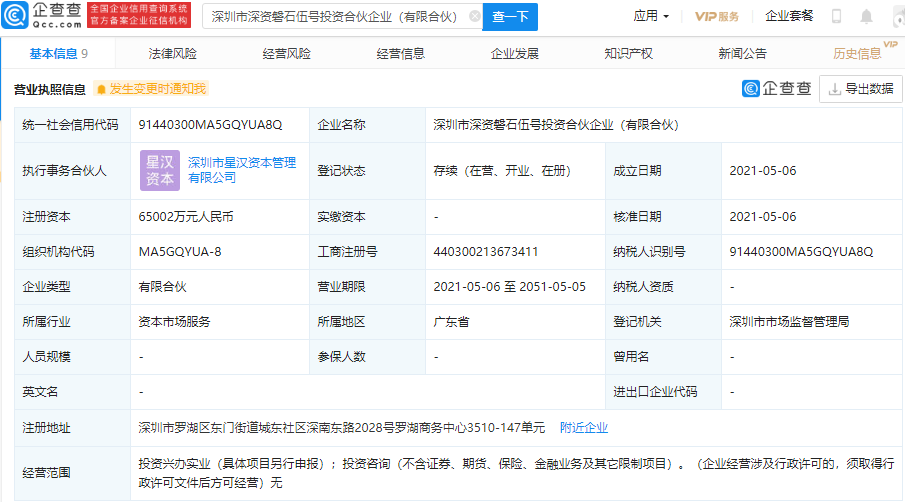
Task: Select credit code 91440300MA5GQYUA8Q in first row
Action: point(210,125)
